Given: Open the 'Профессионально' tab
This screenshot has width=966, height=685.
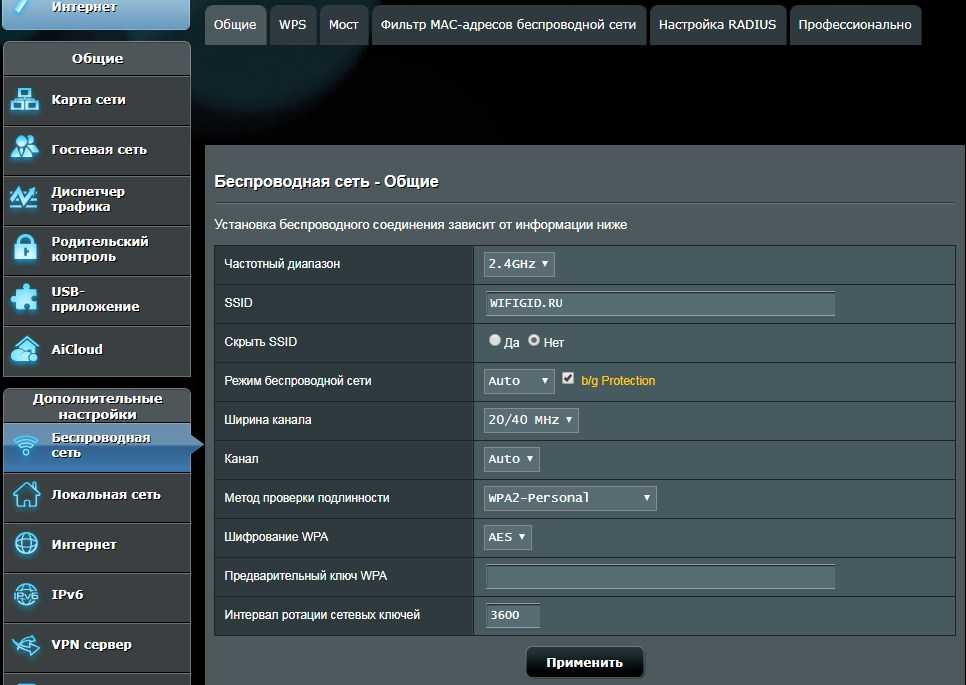Looking at the screenshot, I should coord(854,25).
